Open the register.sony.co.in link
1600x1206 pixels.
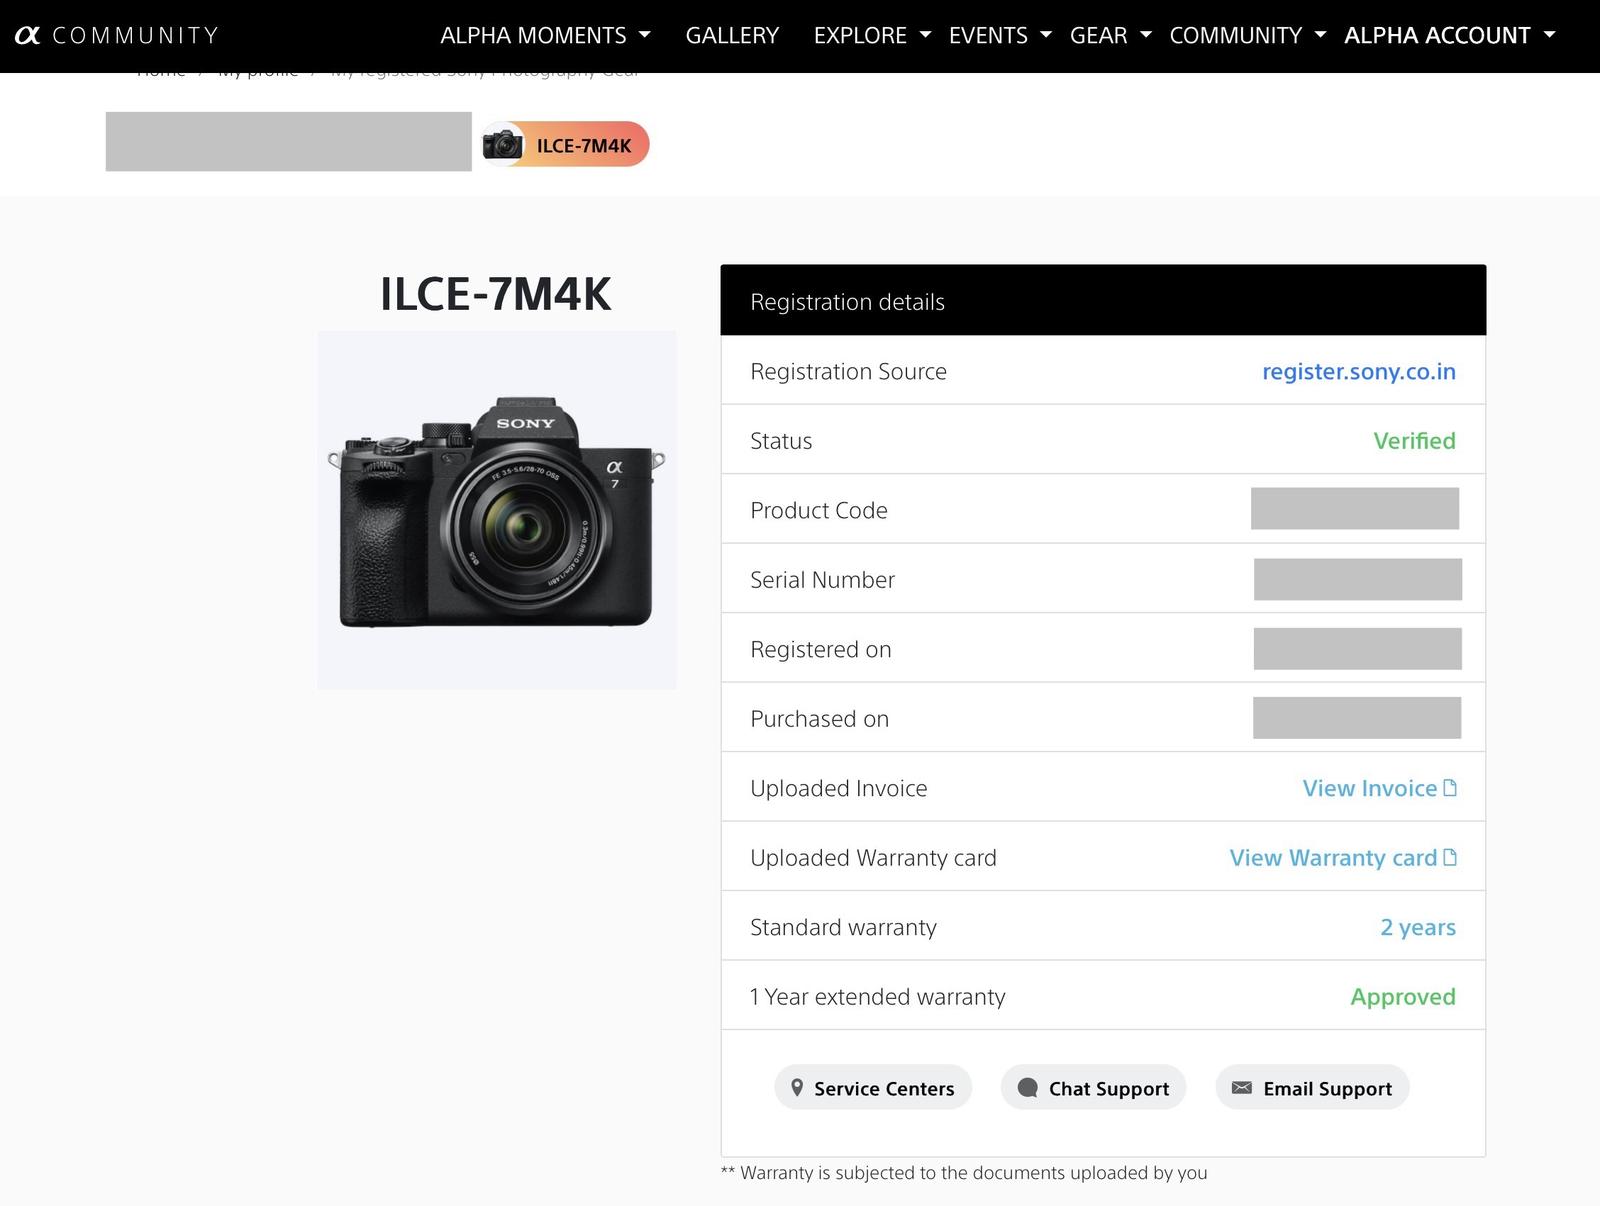pos(1358,371)
